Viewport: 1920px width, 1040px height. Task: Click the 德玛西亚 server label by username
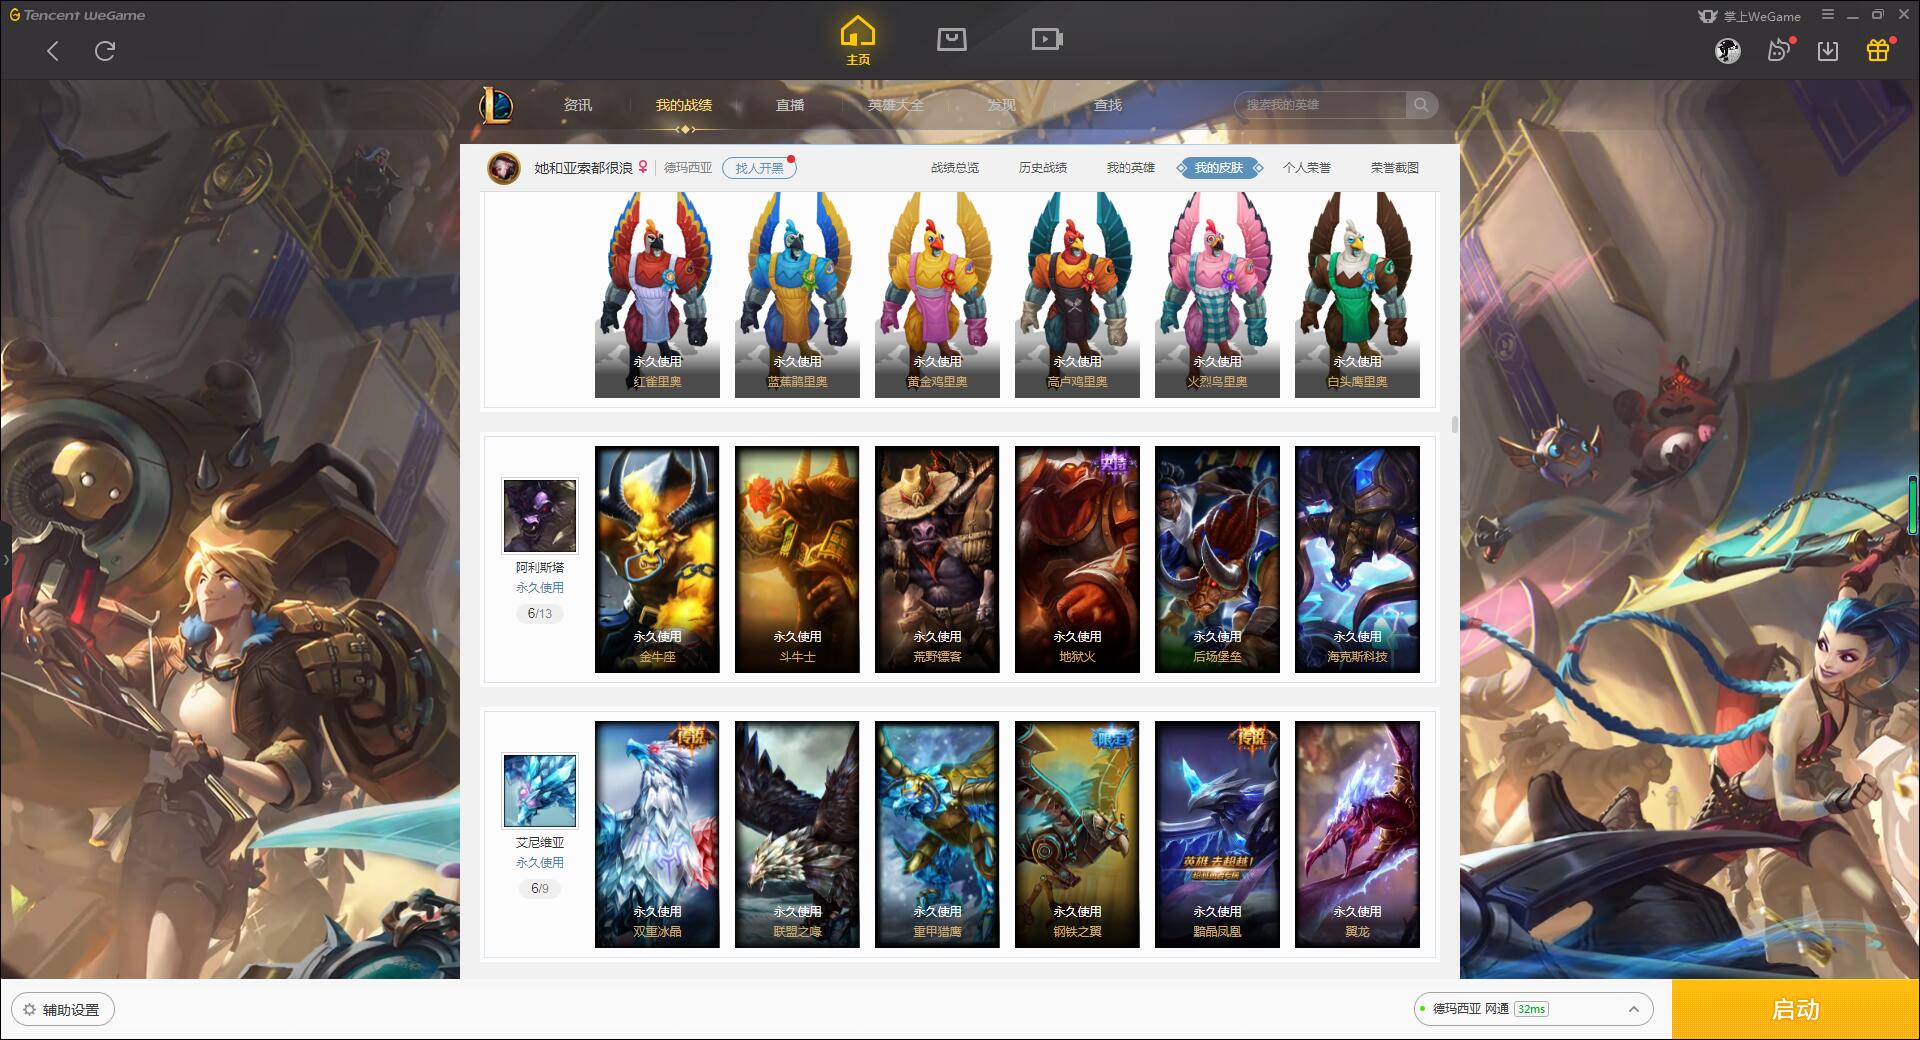(688, 168)
